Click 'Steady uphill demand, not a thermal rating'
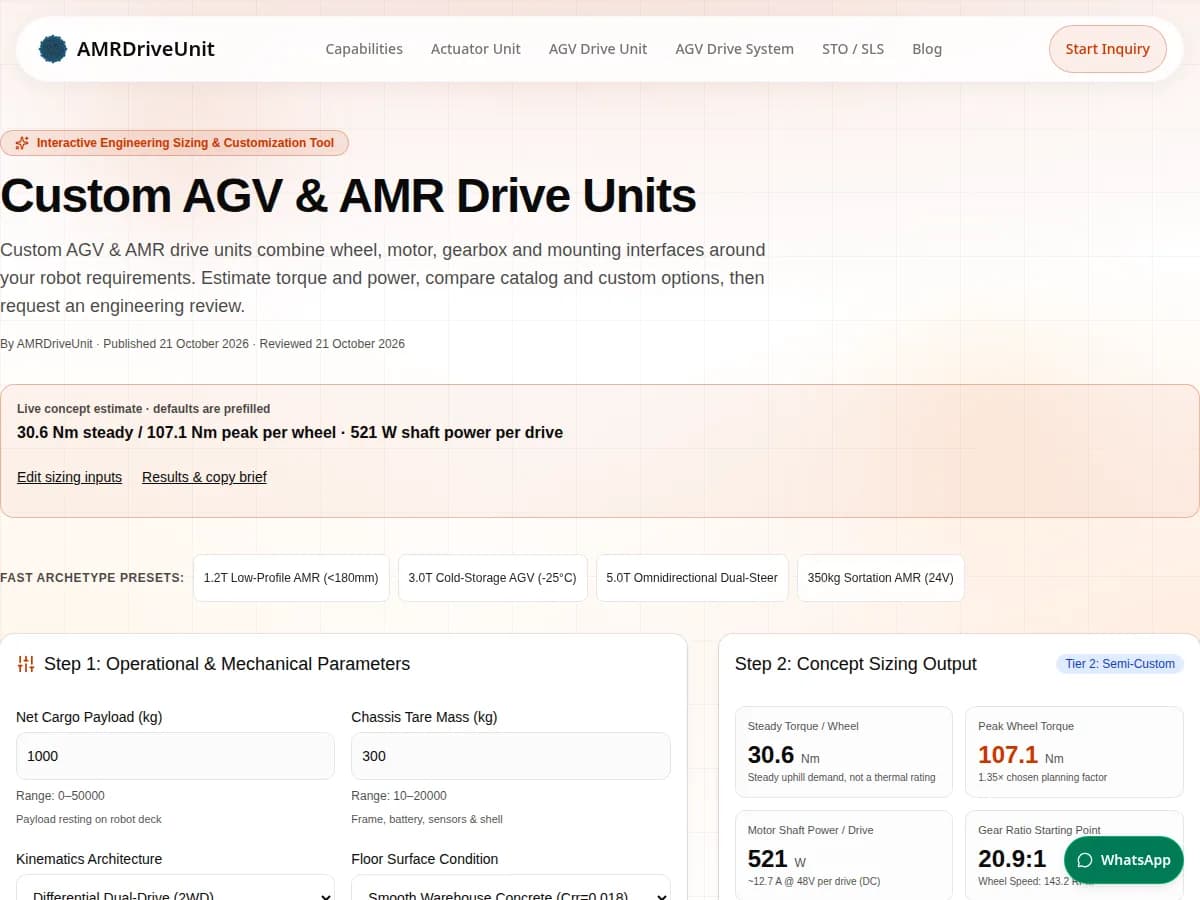1200x900 pixels. 842,777
